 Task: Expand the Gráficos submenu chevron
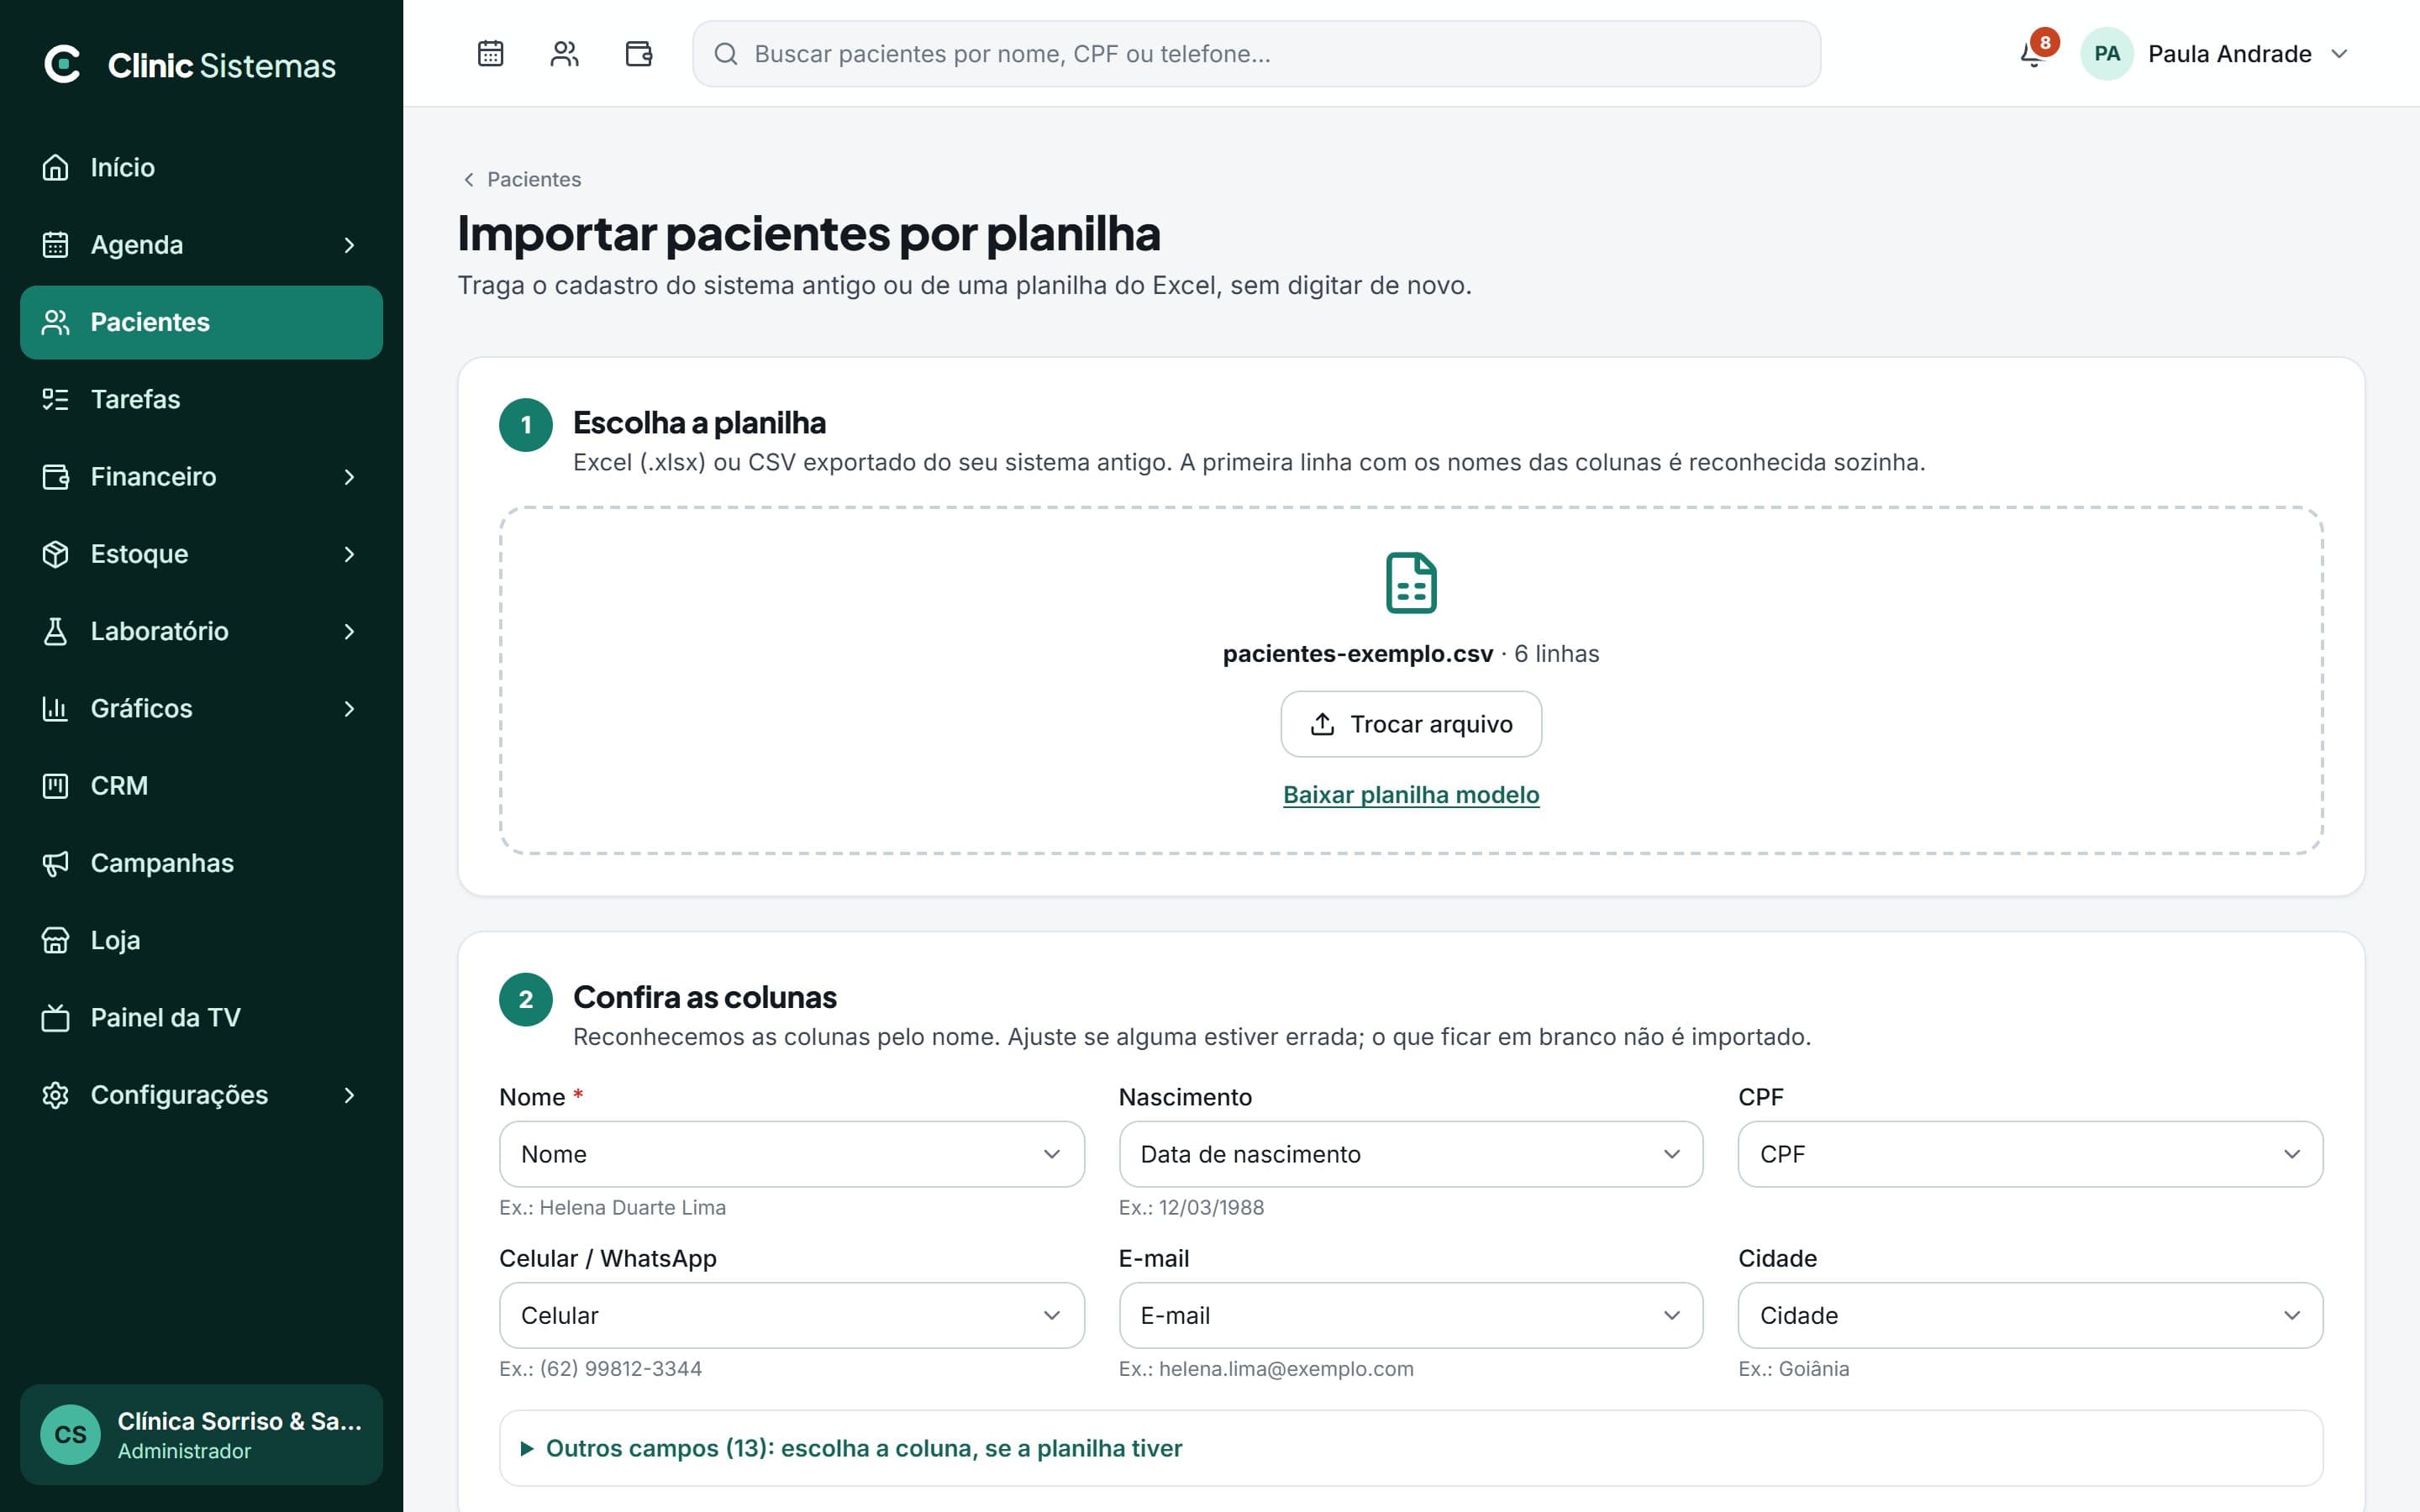pyautogui.click(x=349, y=708)
